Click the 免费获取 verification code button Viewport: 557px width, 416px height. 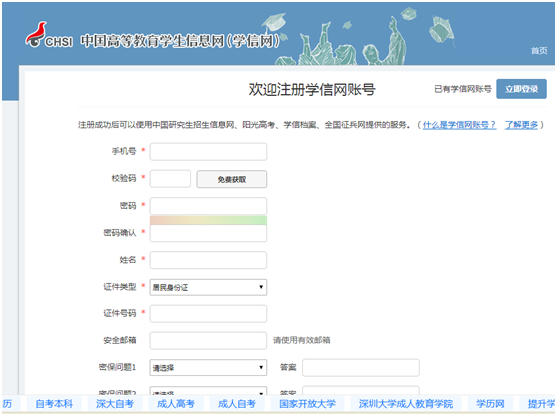[x=232, y=179]
